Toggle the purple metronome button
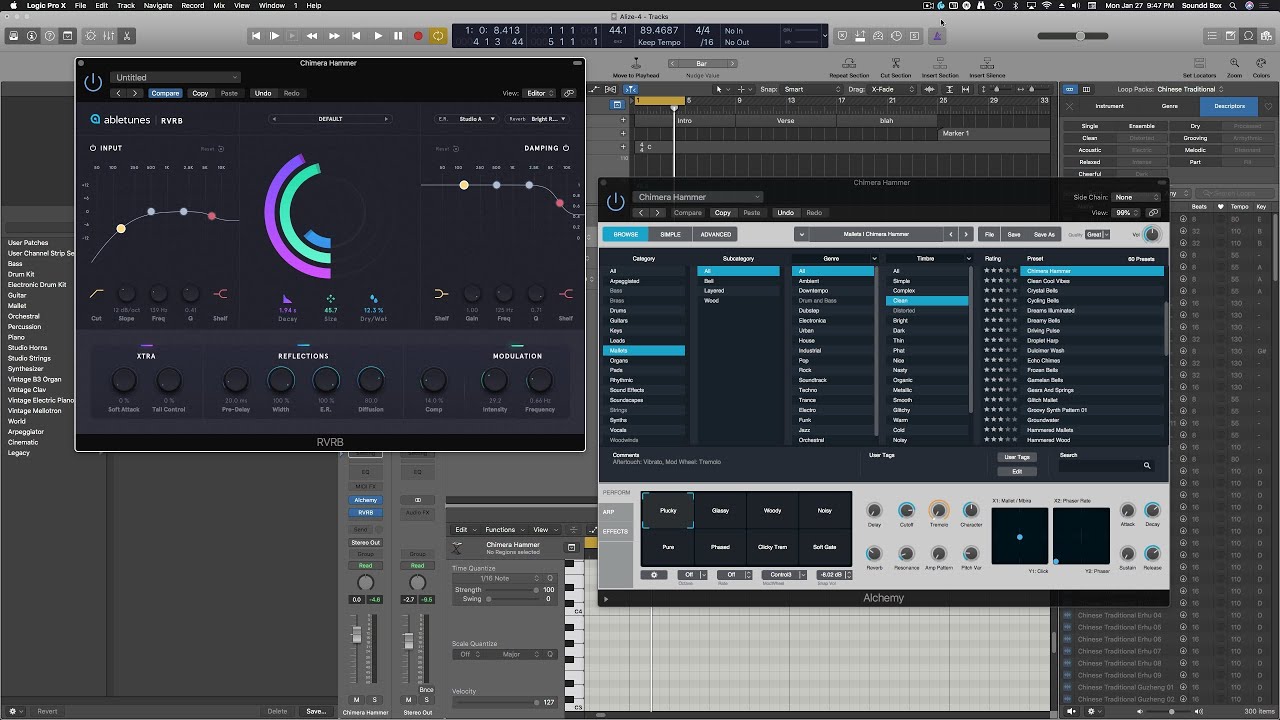The height and width of the screenshot is (720, 1280). point(937,36)
